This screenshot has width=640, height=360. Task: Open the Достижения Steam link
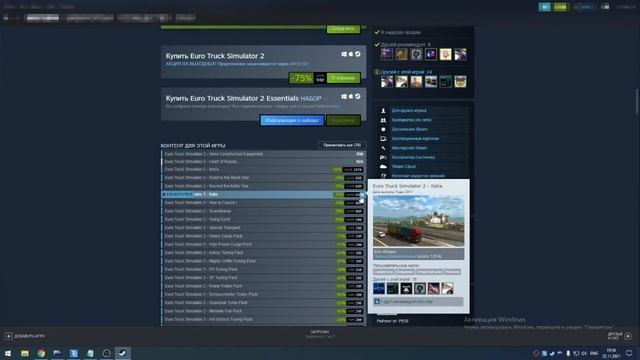pos(409,129)
